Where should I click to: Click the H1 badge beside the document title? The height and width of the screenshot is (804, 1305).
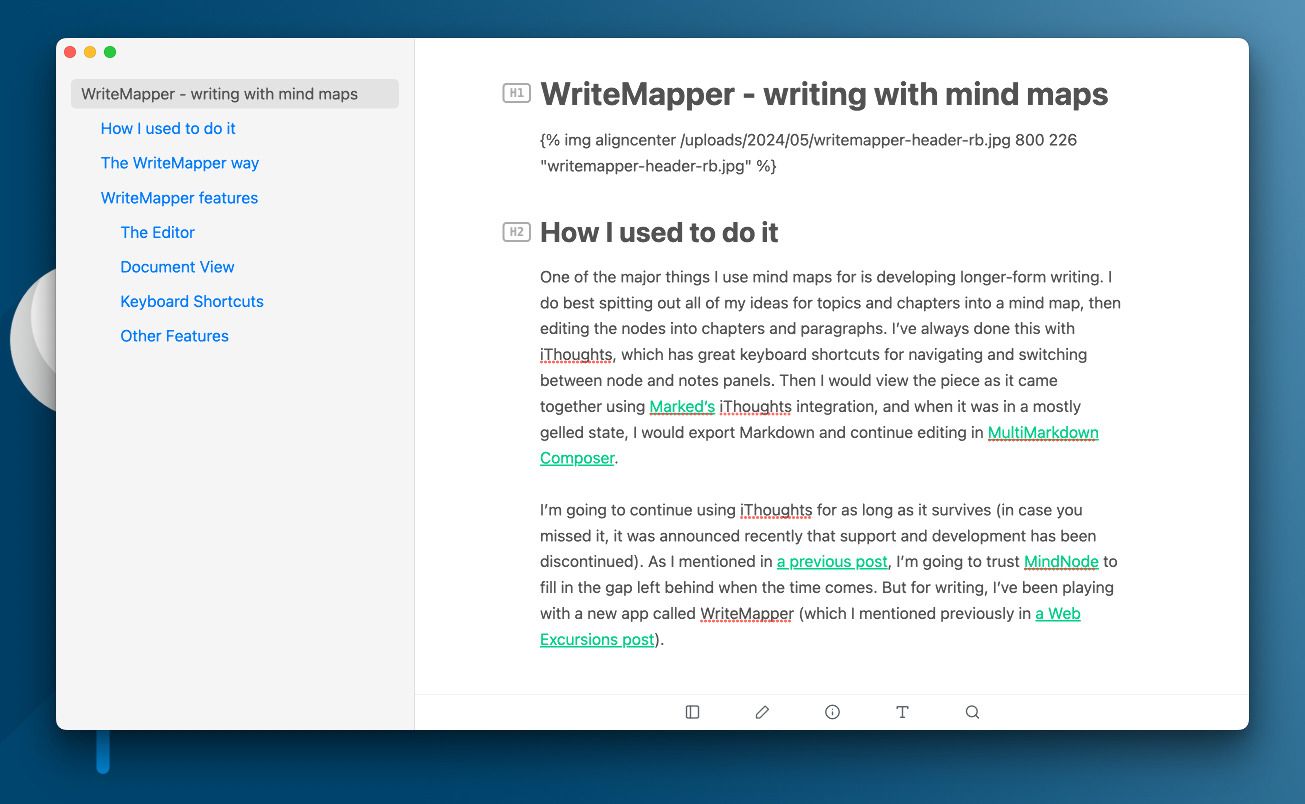(x=516, y=93)
